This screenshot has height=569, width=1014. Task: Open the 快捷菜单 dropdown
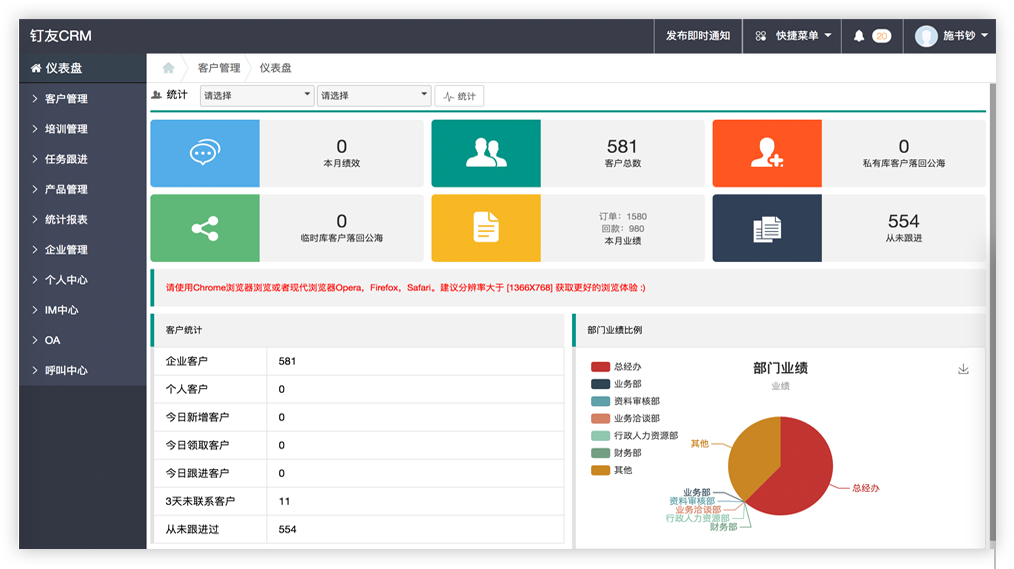pyautogui.click(x=792, y=36)
